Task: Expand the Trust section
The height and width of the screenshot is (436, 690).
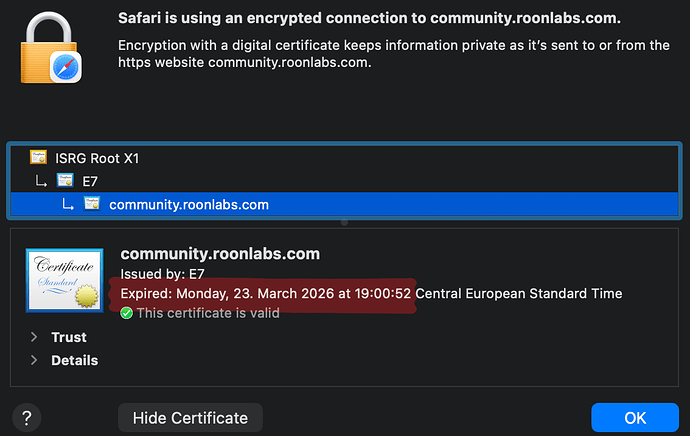Action: [36, 337]
